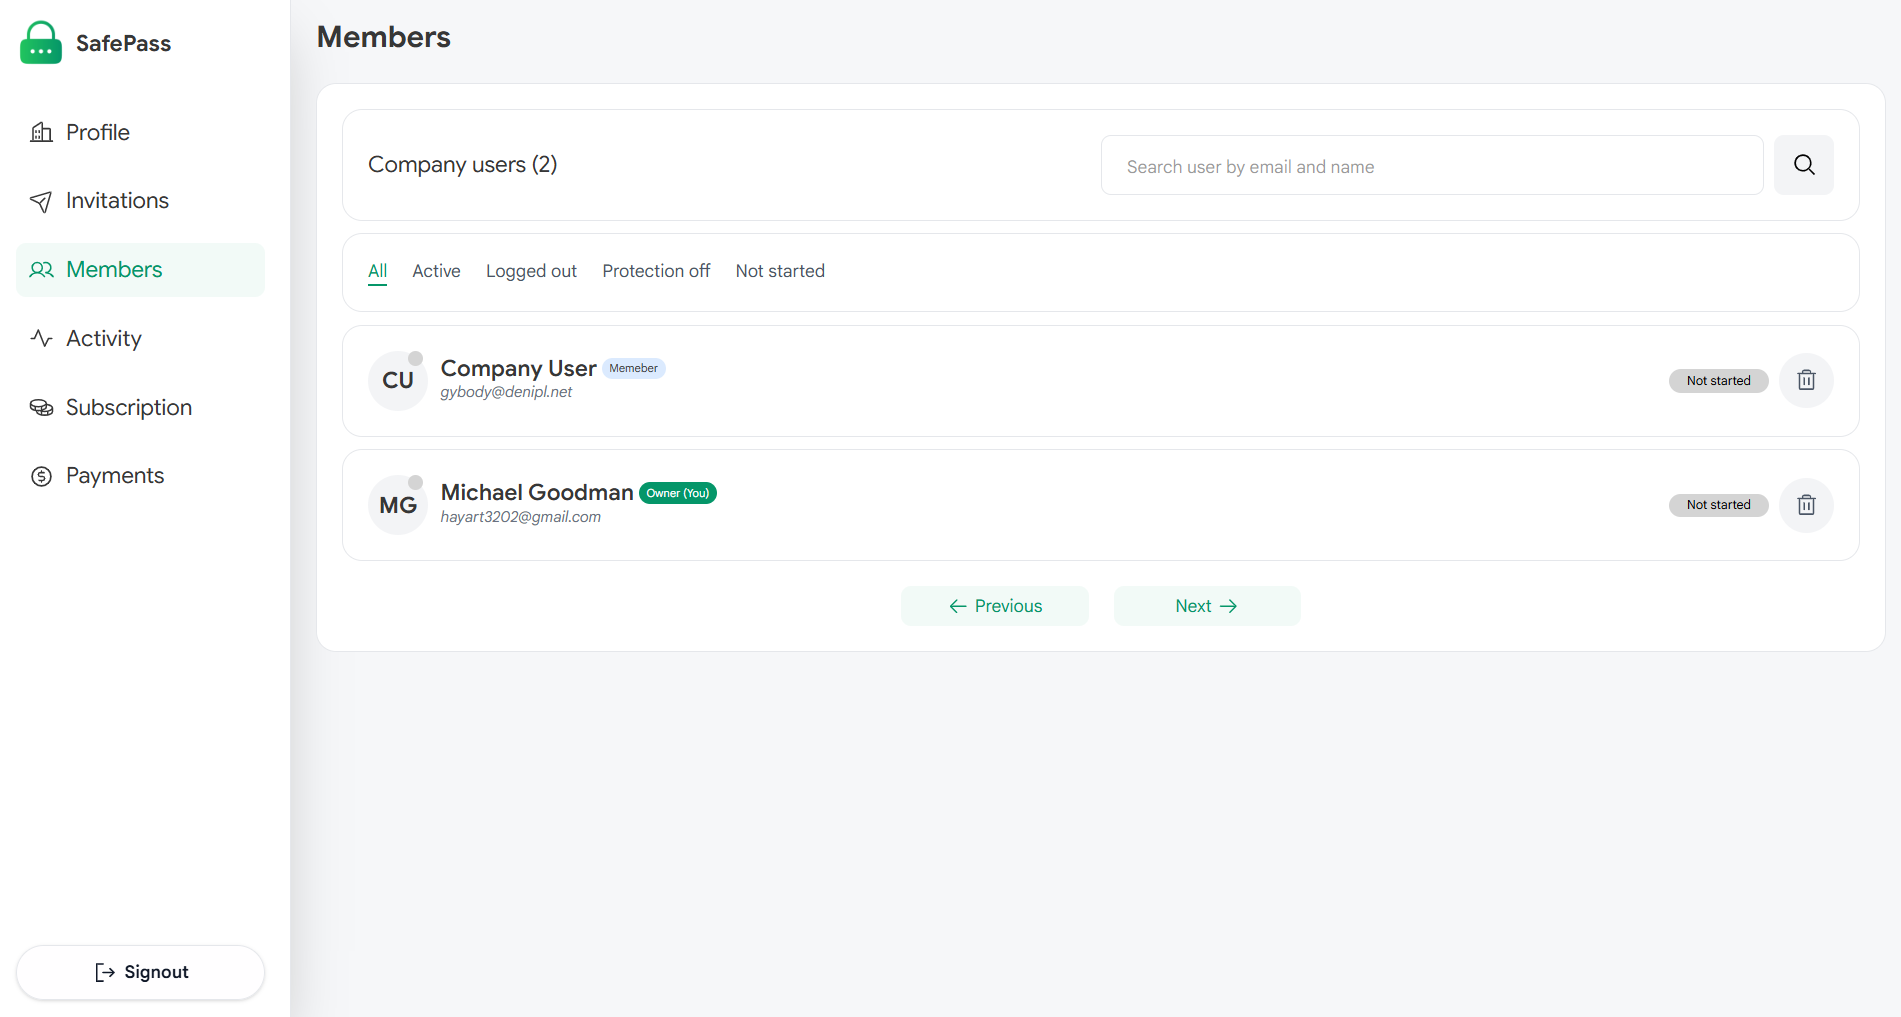Screen dimensions: 1901x1017
Task: Click the SafePass lock logo icon
Action: tap(41, 43)
